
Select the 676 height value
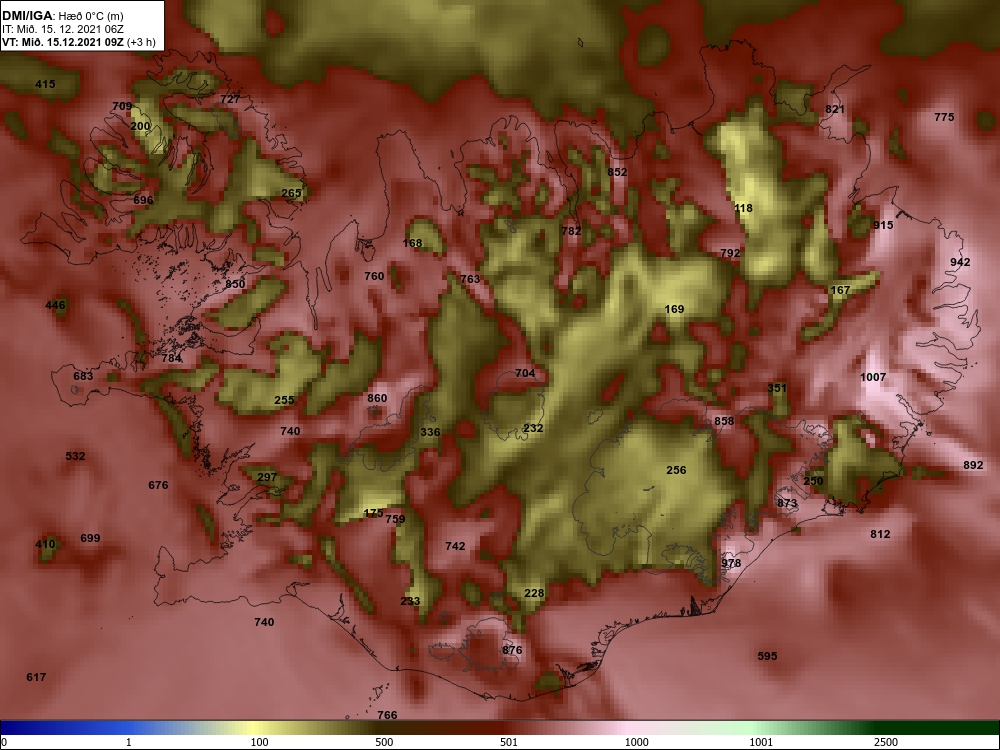158,485
